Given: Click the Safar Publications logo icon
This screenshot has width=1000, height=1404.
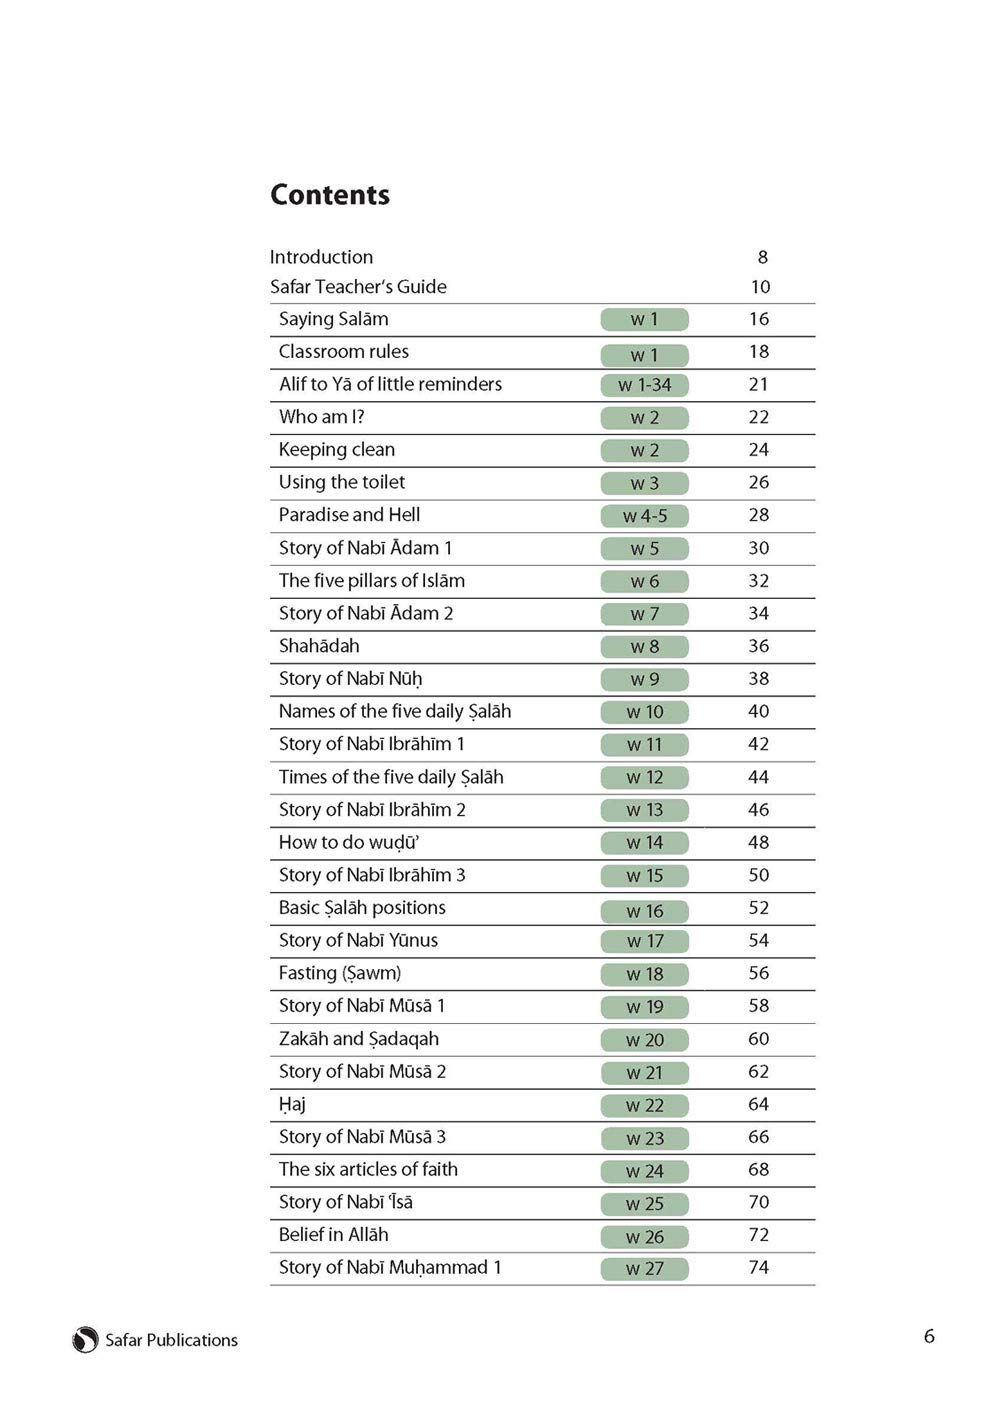Looking at the screenshot, I should click(85, 1340).
